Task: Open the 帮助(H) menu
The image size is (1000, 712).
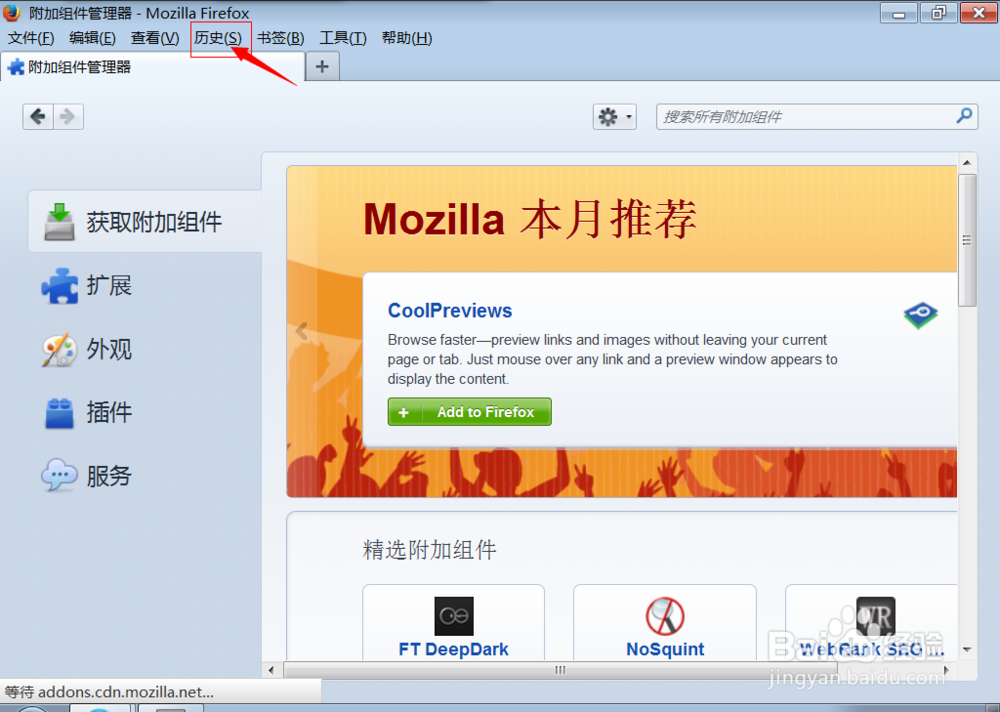Action: tap(407, 38)
